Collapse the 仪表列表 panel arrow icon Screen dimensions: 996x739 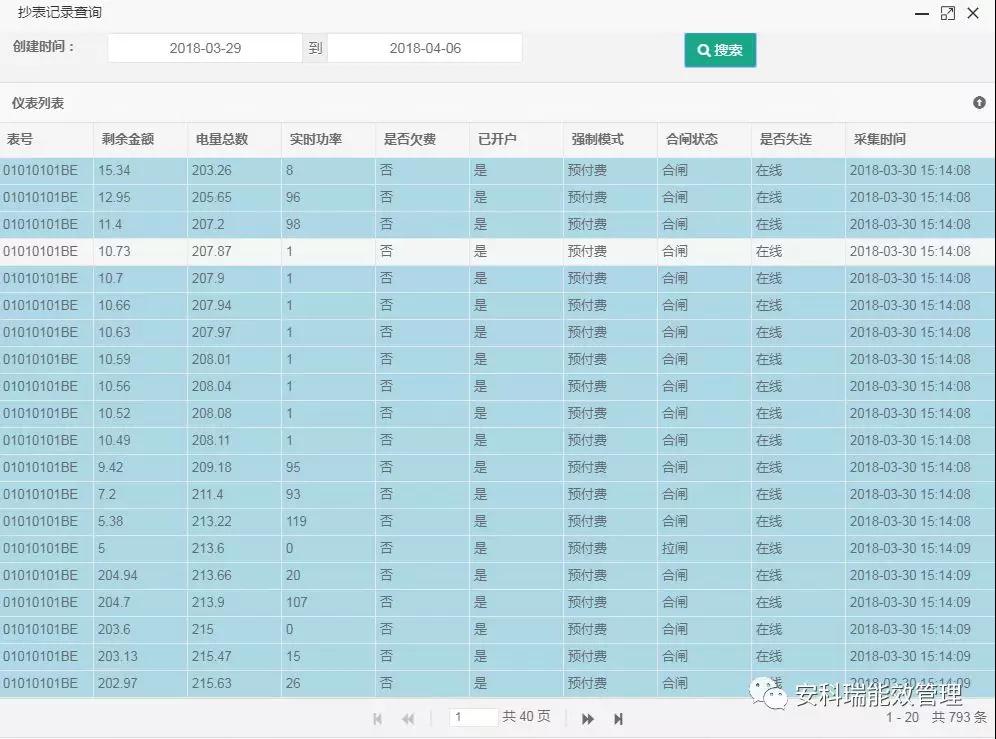click(x=979, y=103)
